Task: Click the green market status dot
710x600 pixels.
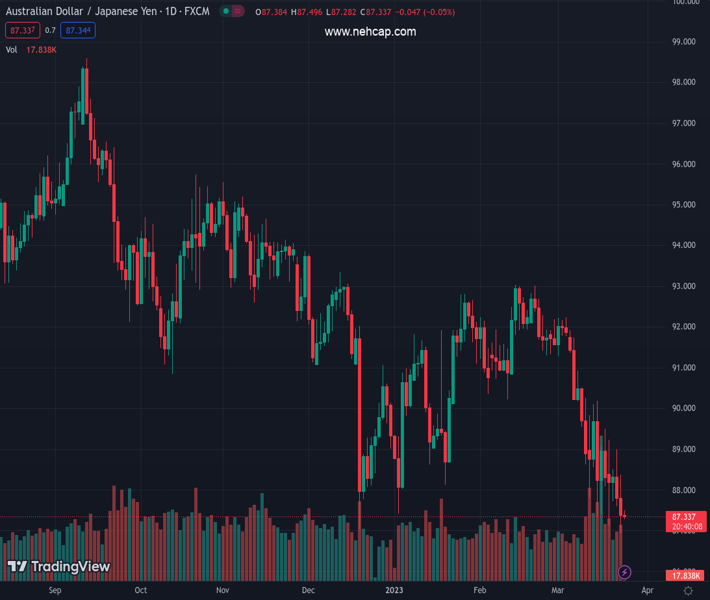Action: (x=226, y=12)
